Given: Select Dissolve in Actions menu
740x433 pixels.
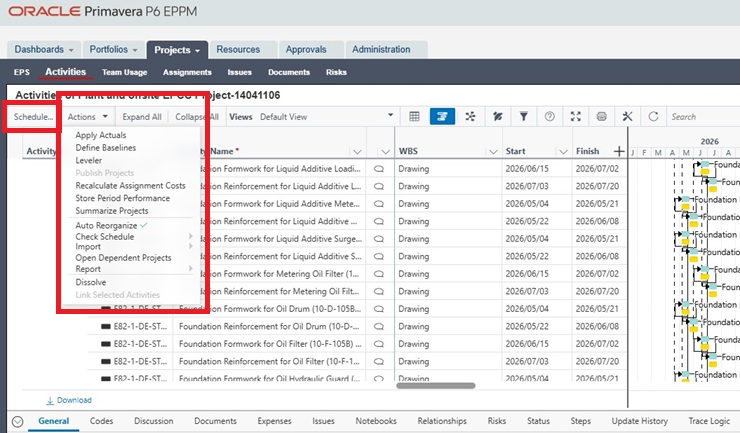Looking at the screenshot, I should coord(91,282).
